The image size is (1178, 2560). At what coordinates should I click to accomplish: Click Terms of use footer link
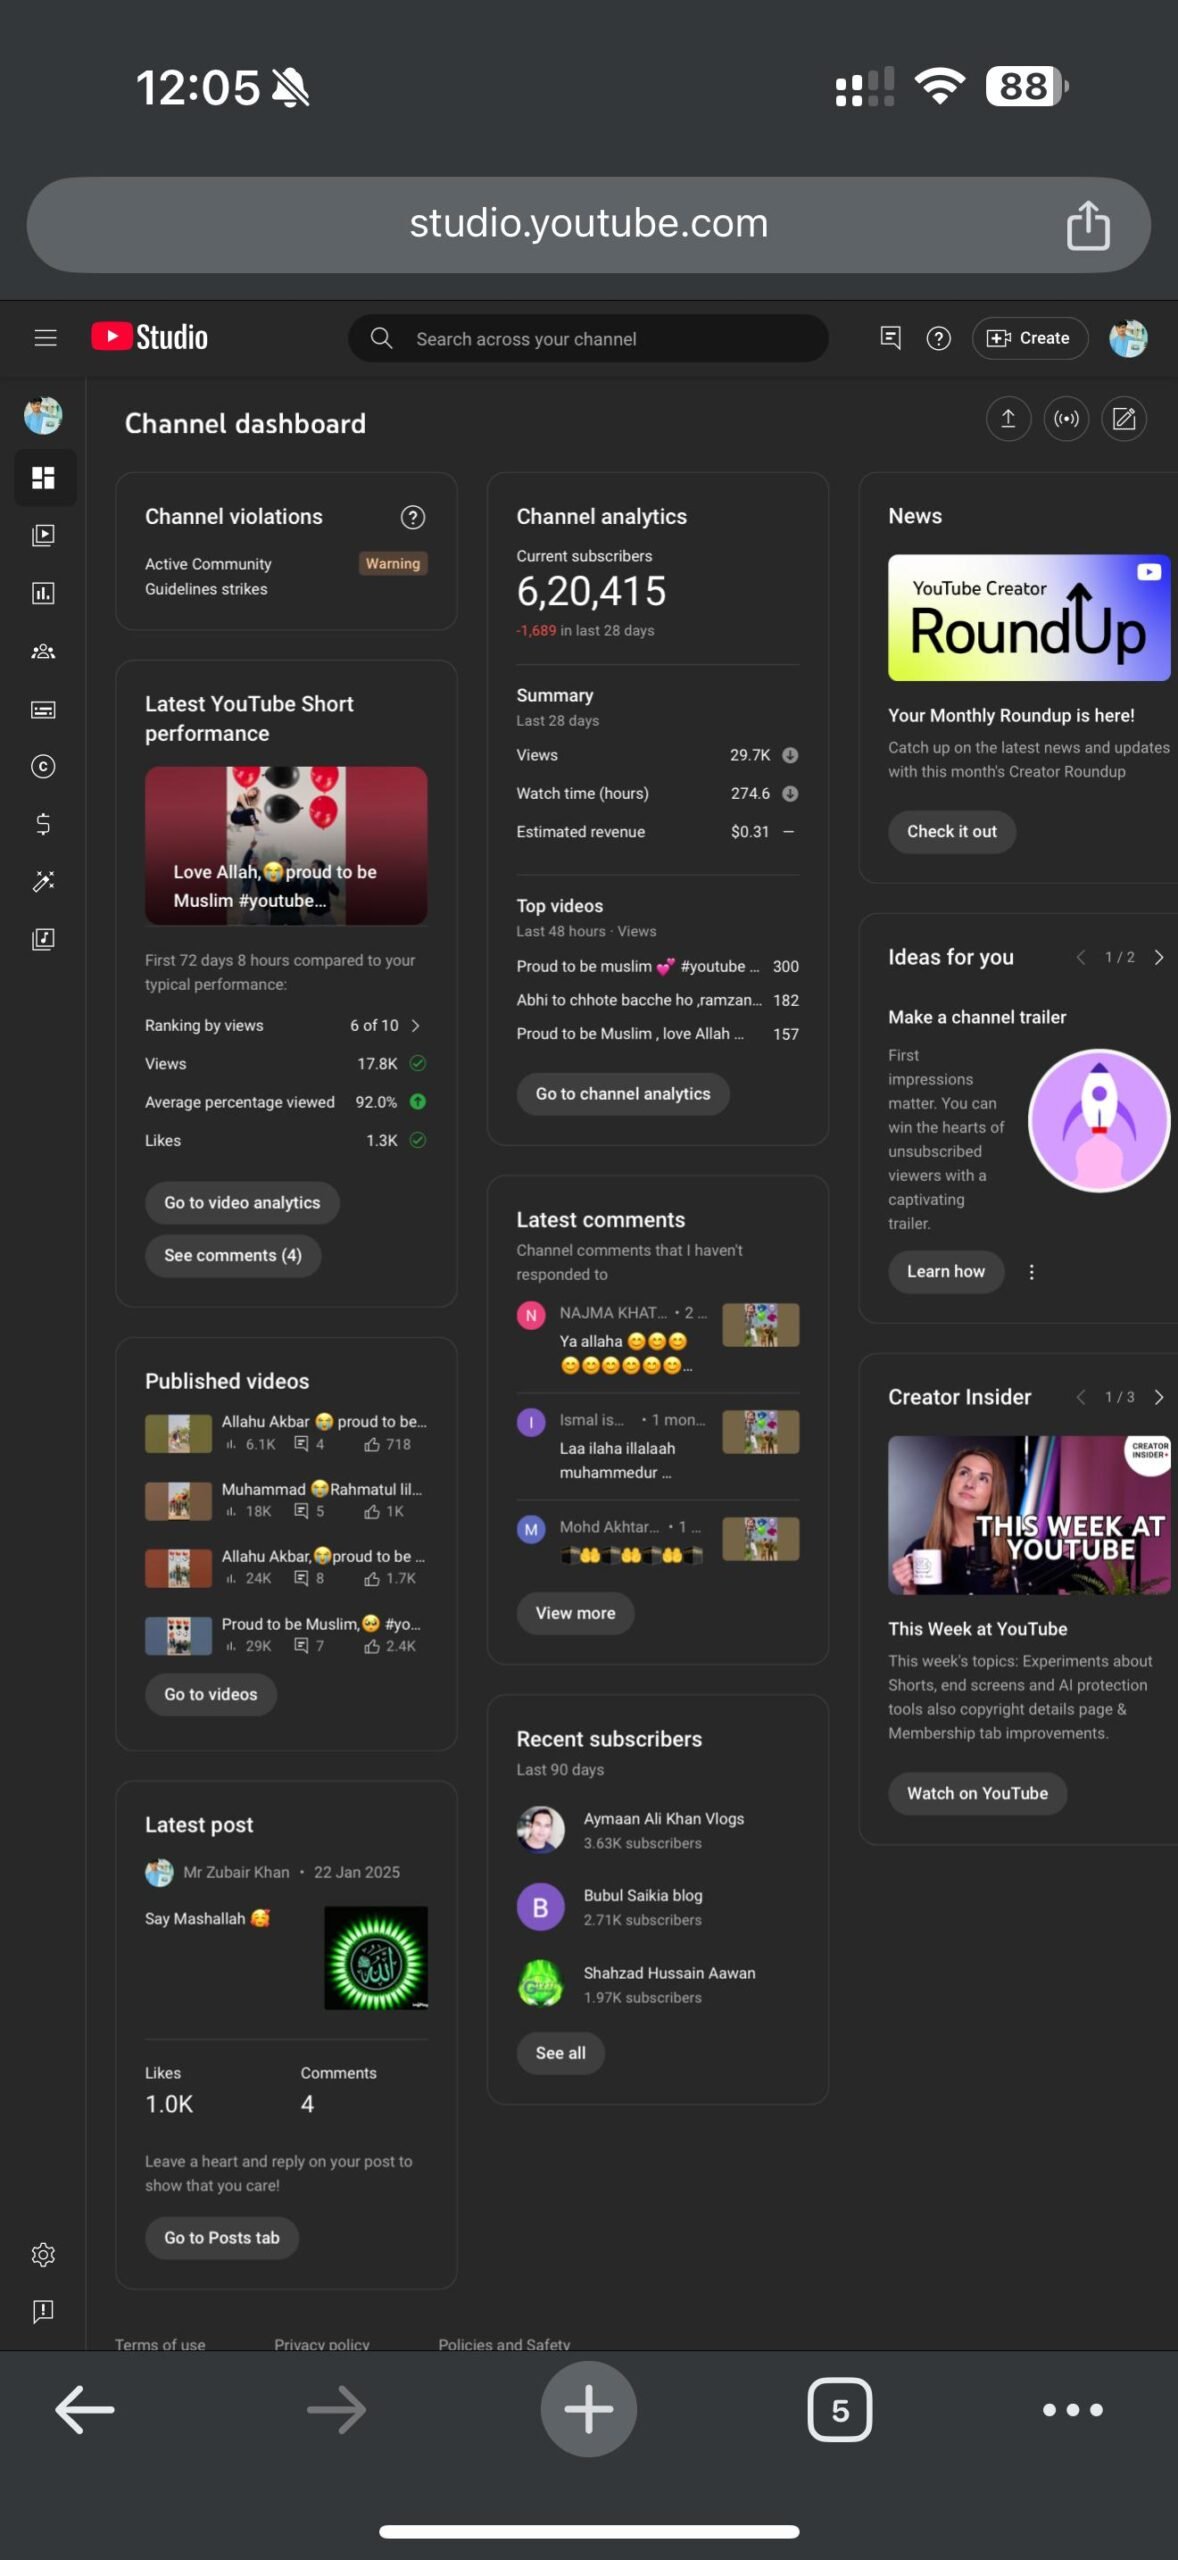click(160, 2343)
